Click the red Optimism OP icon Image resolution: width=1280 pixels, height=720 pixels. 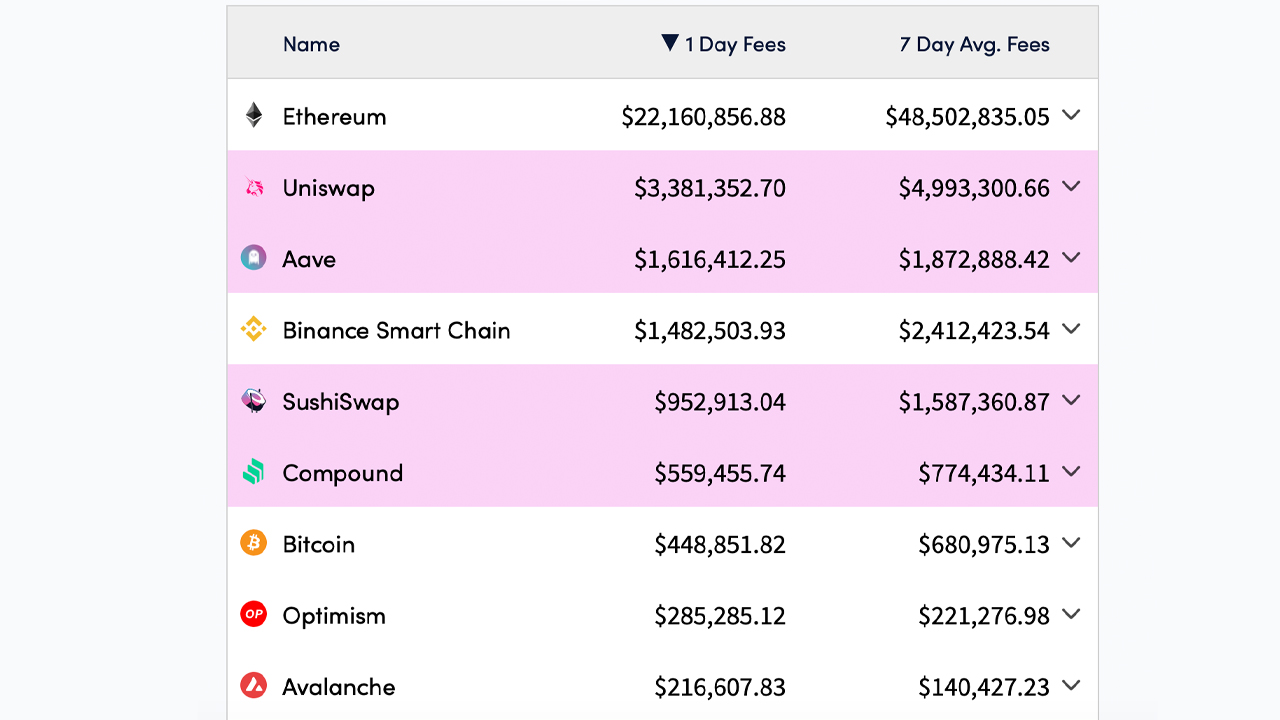coord(254,614)
